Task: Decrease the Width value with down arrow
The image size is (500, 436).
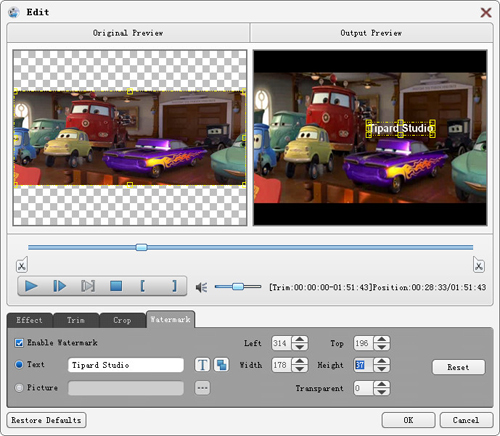Action: (x=300, y=369)
